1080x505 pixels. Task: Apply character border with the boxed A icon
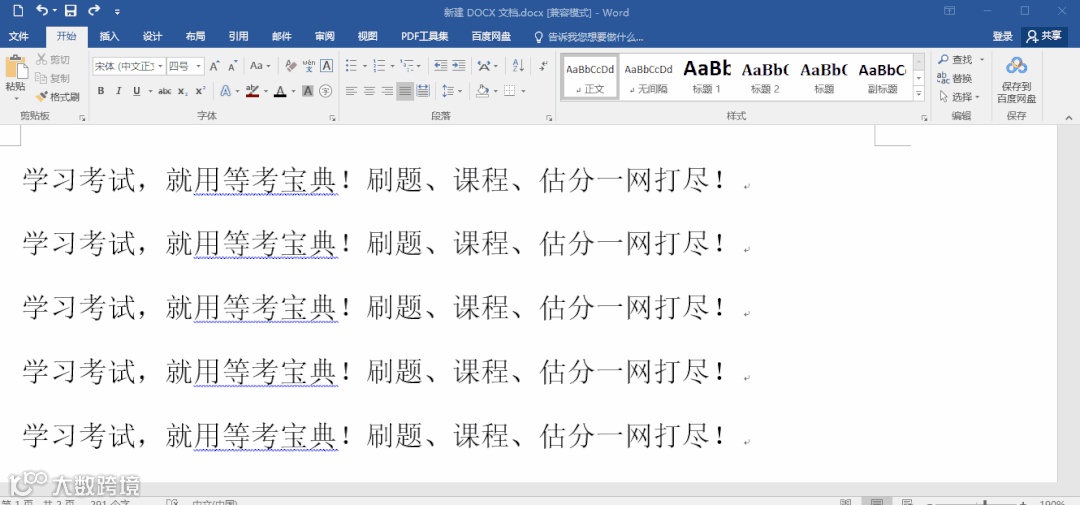[x=326, y=66]
